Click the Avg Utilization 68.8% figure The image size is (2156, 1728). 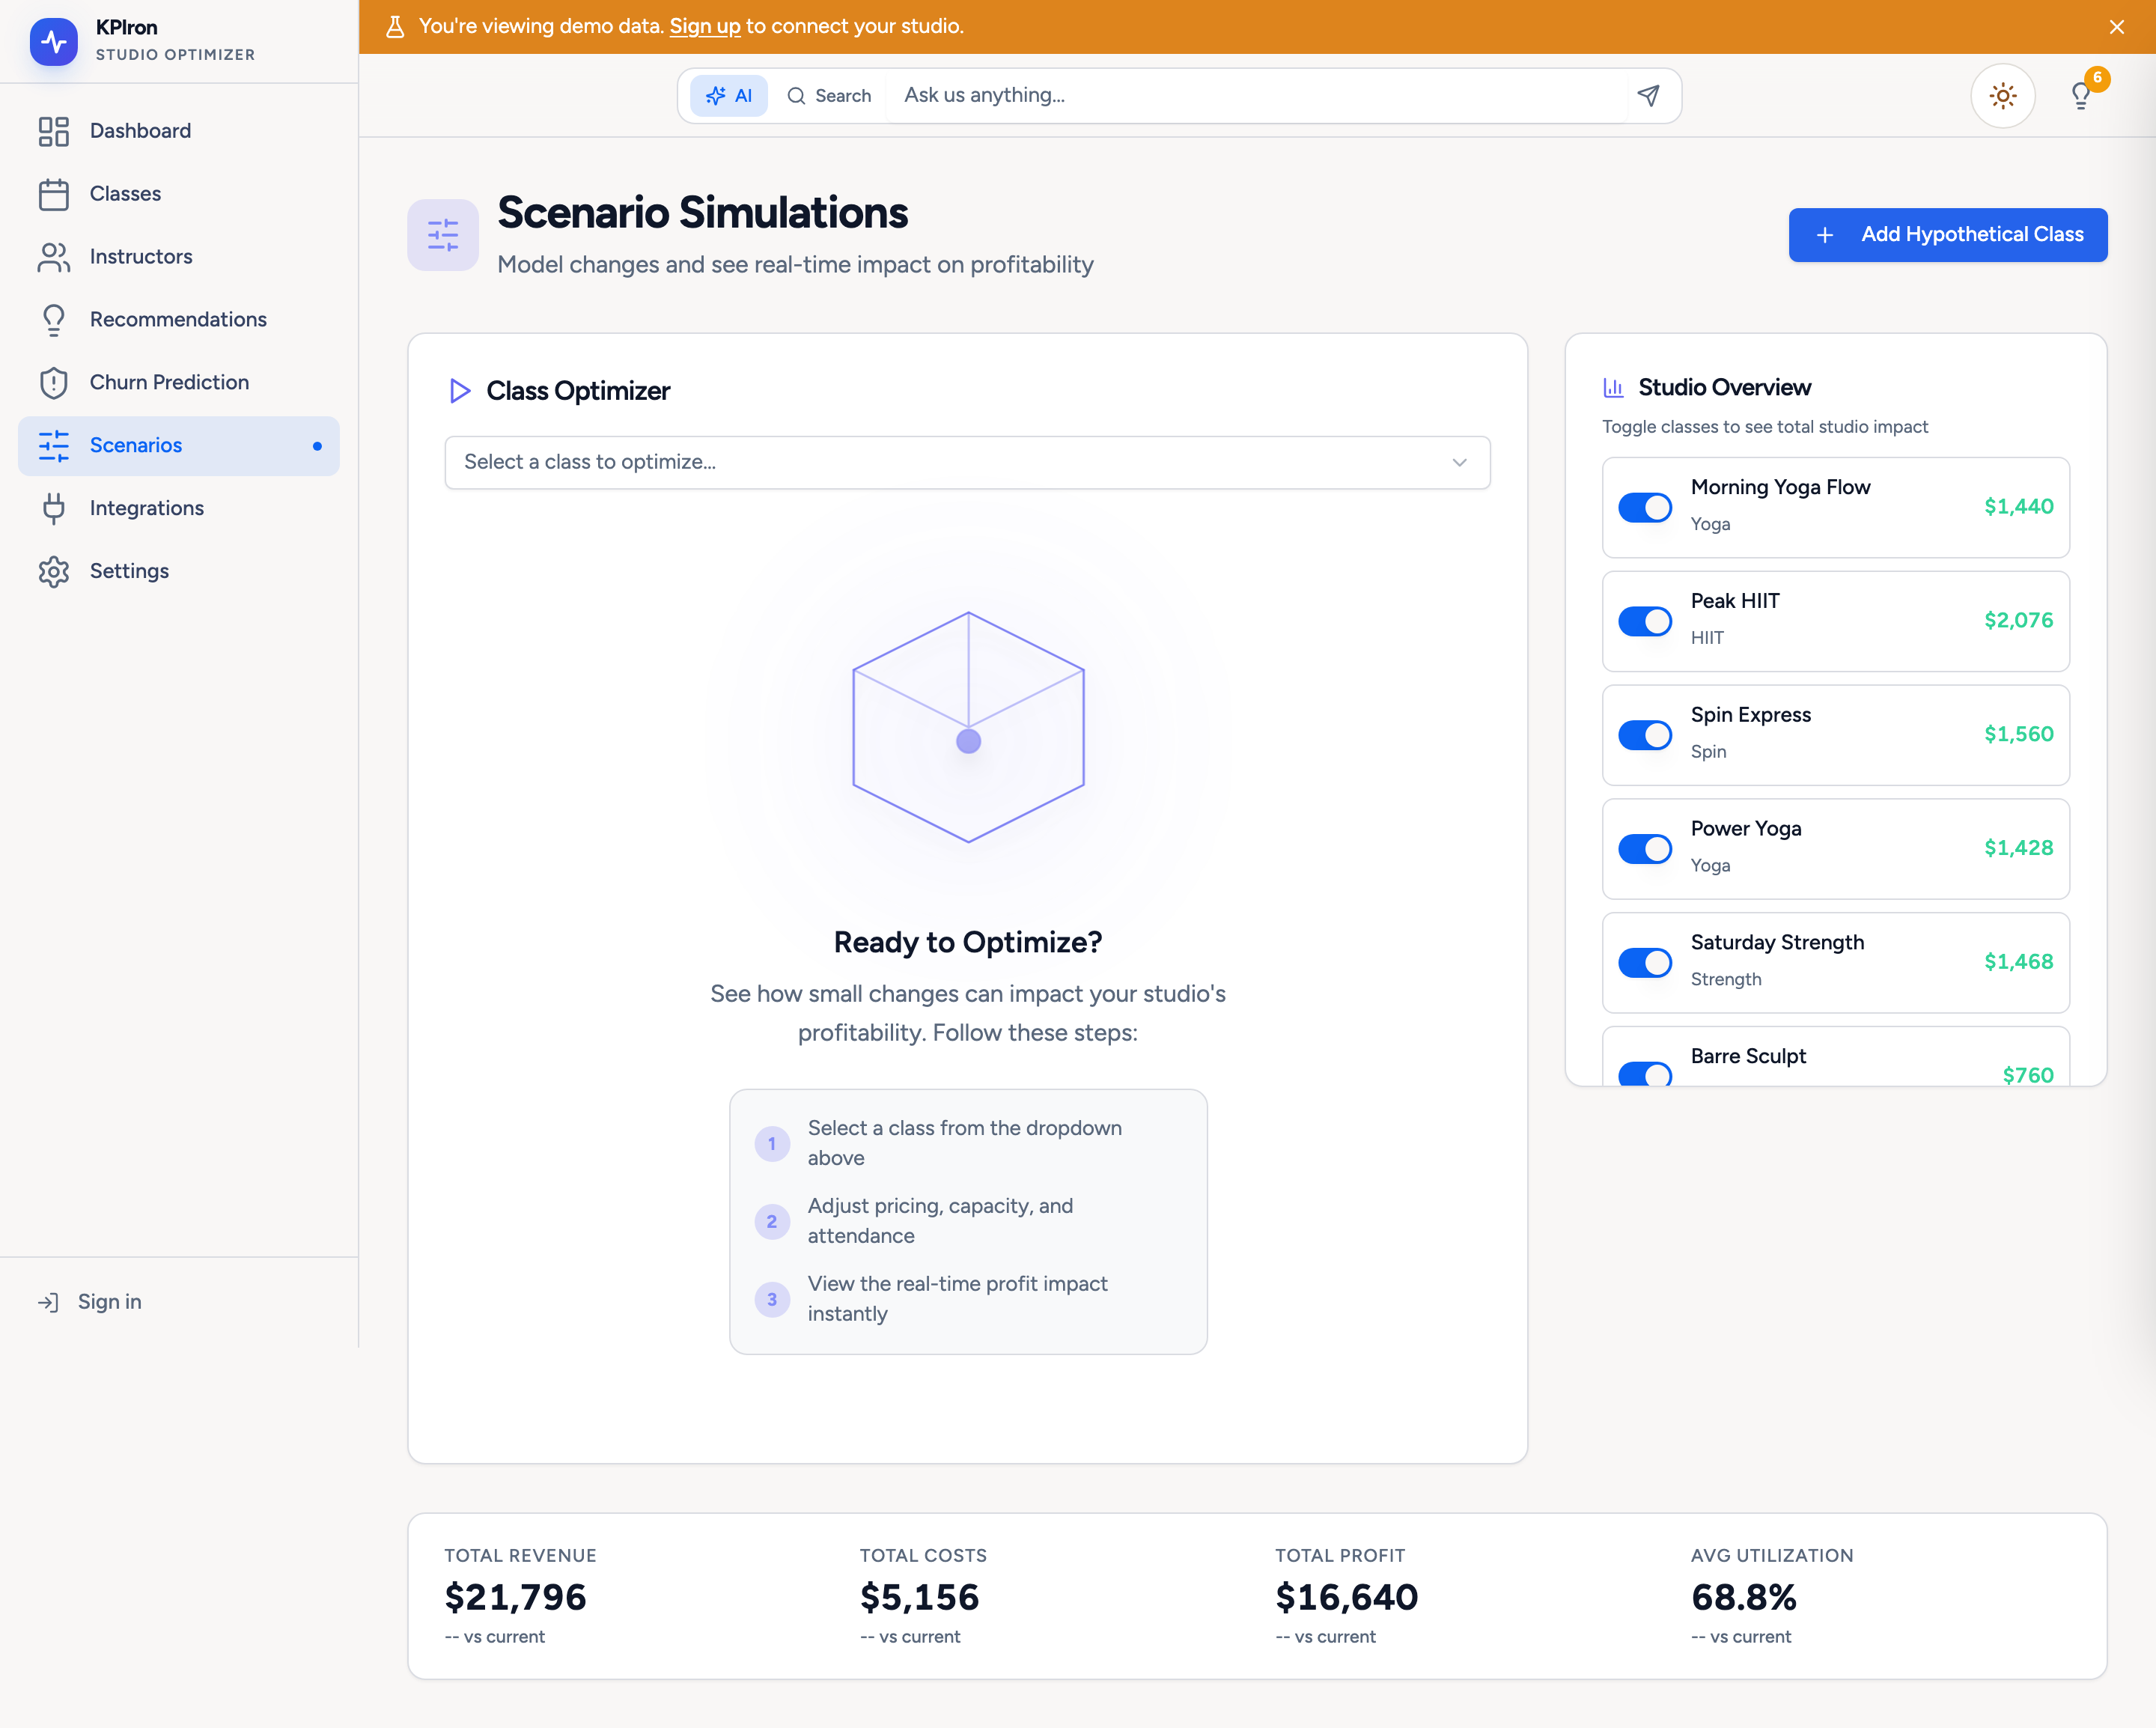(1743, 1597)
